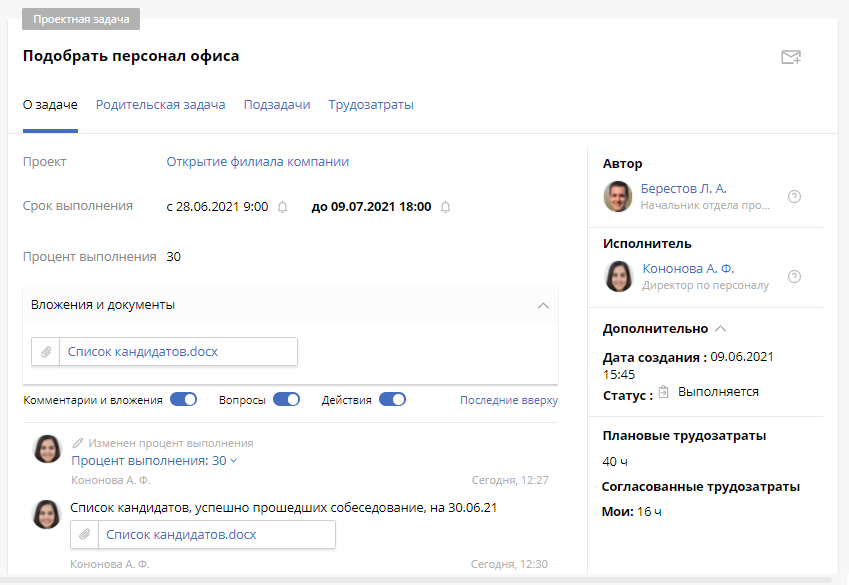The height and width of the screenshot is (585, 849).
Task: Disable the Комментарии и вложения toggle
Action: (183, 398)
